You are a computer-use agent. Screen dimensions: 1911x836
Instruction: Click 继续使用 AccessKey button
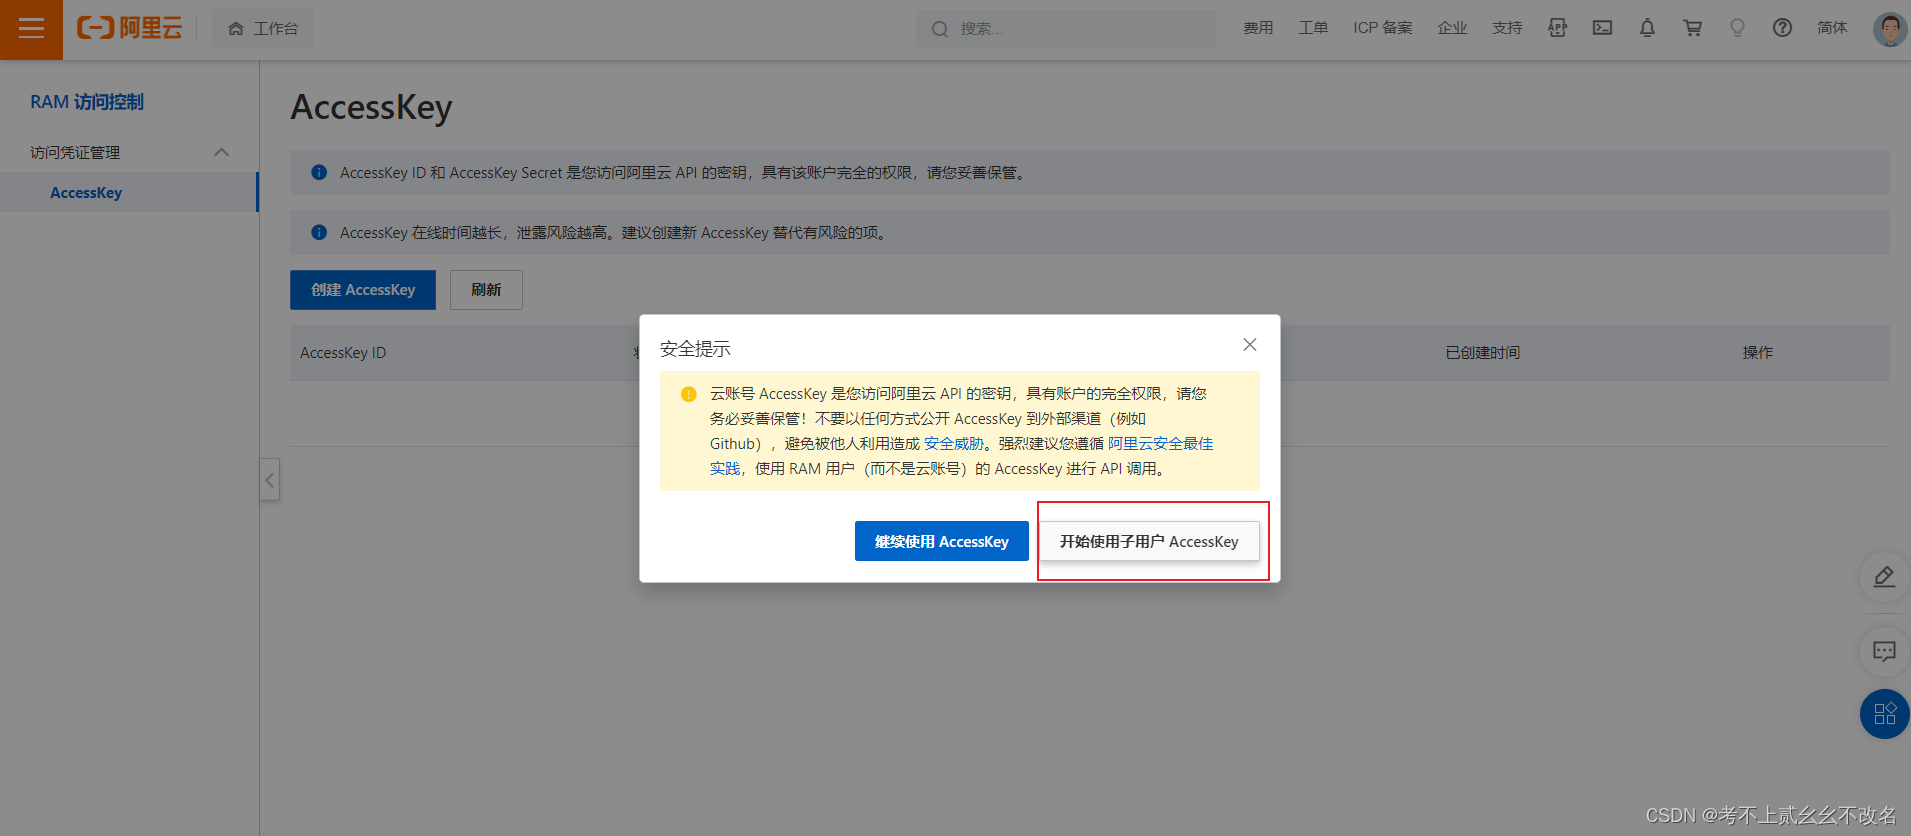942,541
